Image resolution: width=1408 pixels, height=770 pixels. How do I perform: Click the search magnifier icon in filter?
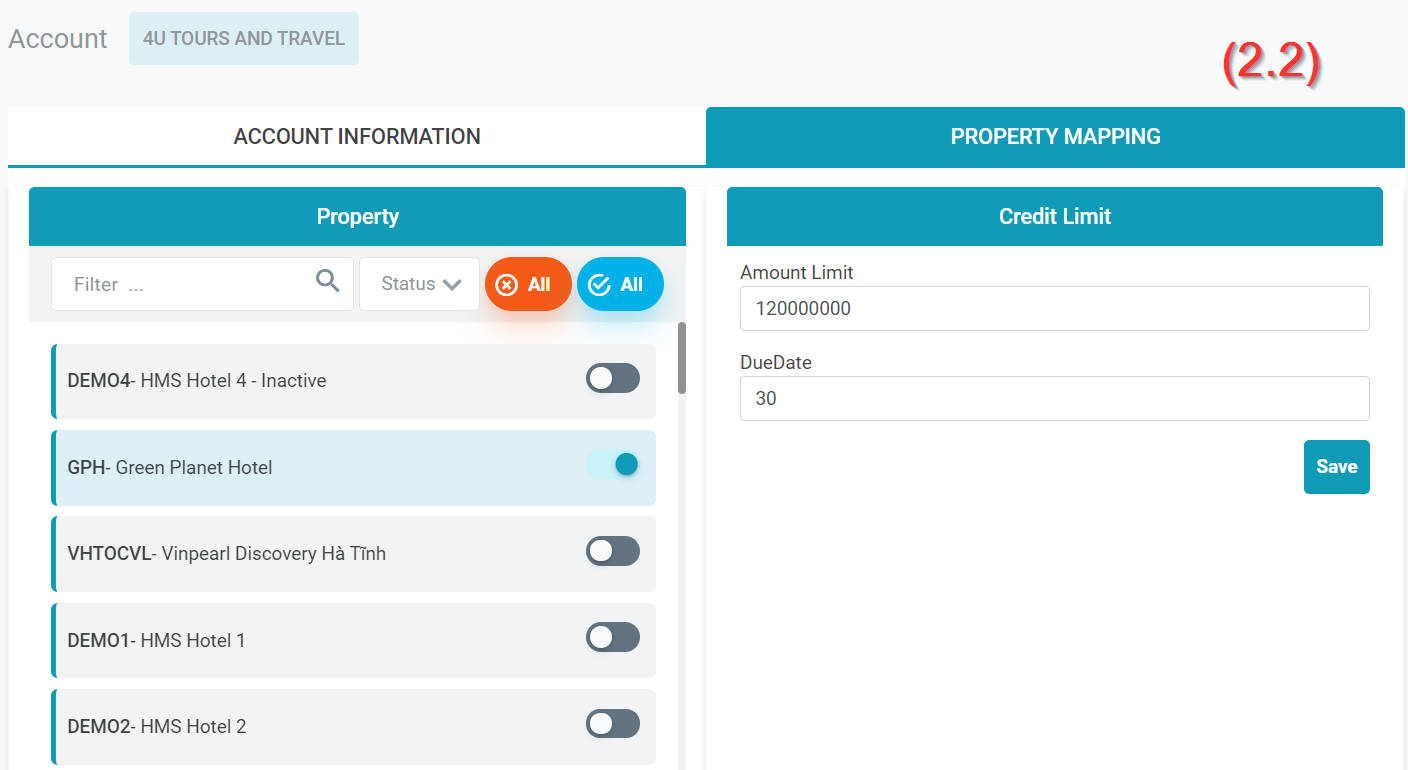click(327, 281)
